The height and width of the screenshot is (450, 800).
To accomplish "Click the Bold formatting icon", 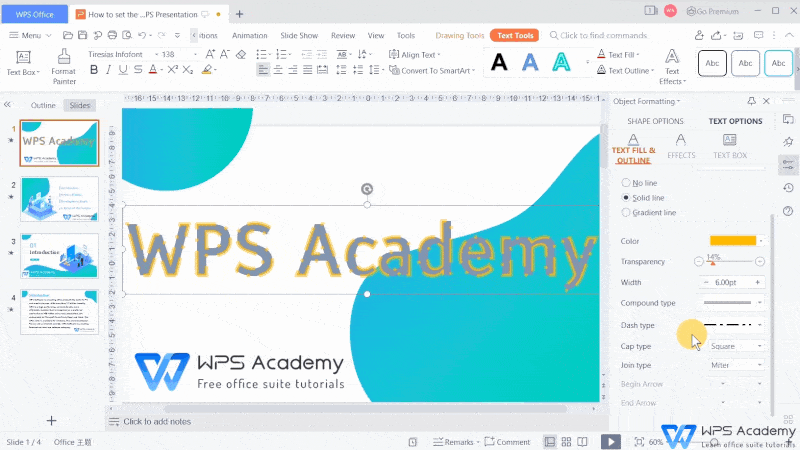I will click(x=94, y=70).
